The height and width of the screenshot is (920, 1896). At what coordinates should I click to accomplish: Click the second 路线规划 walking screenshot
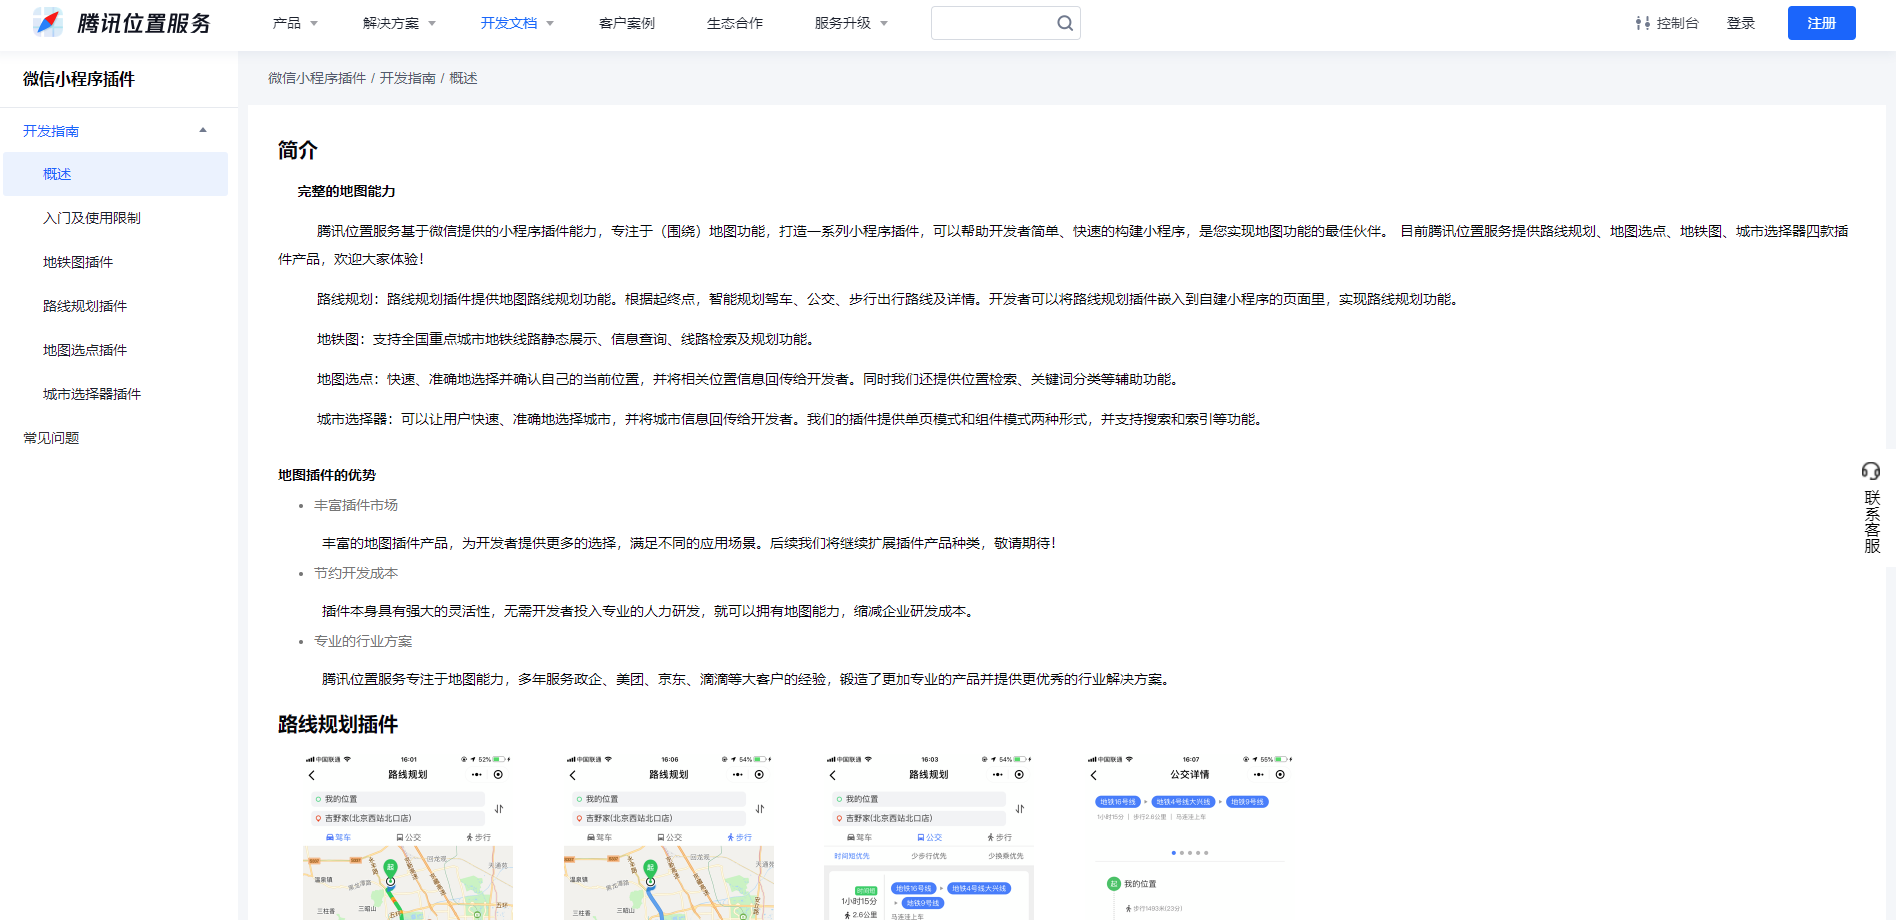669,836
